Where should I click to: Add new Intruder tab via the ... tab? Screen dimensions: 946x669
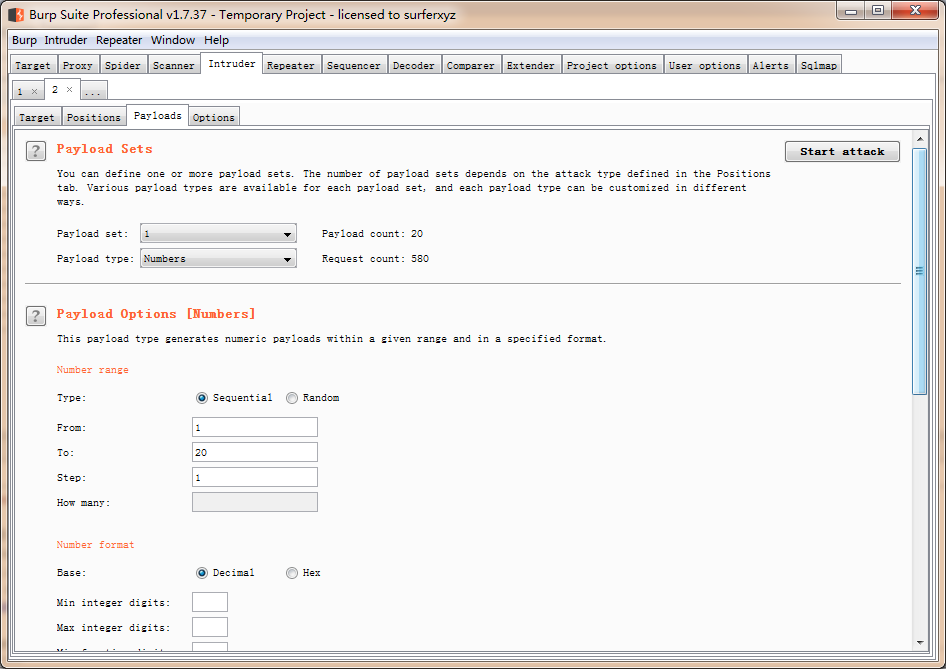point(93,92)
